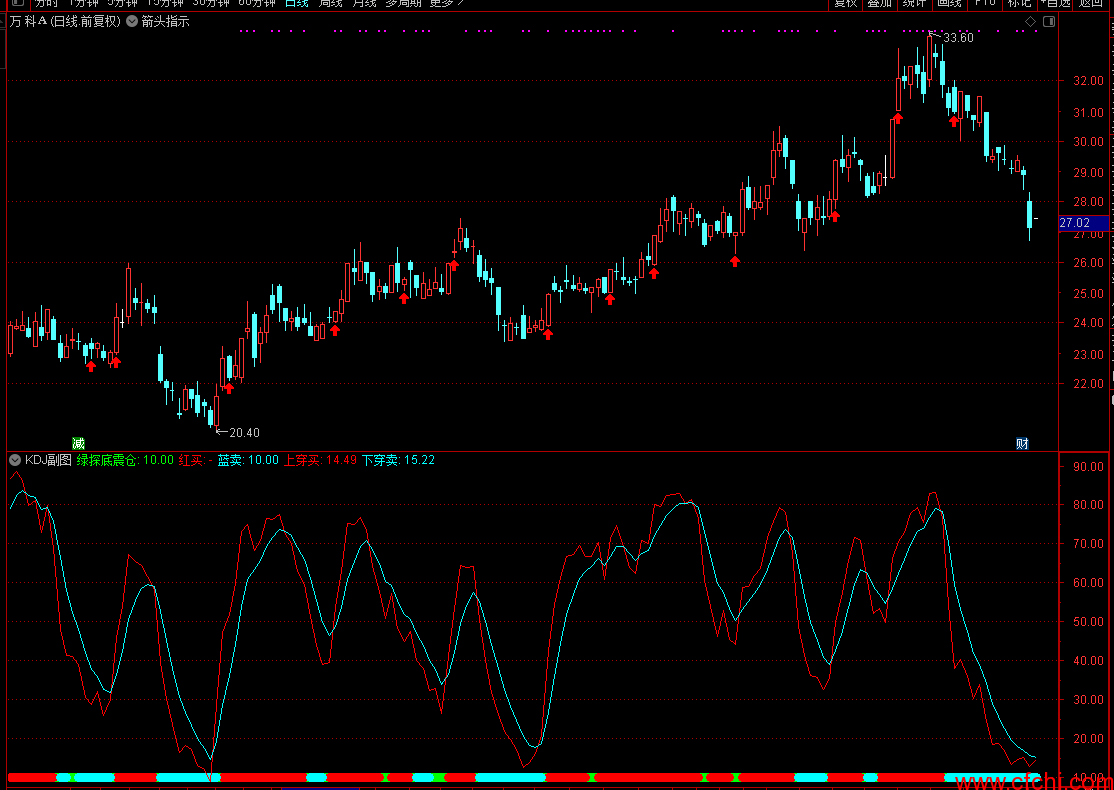This screenshot has height=790, width=1114.
Task: Click the 绿探底震仓: 10.00 value label
Action: pyautogui.click(x=125, y=460)
